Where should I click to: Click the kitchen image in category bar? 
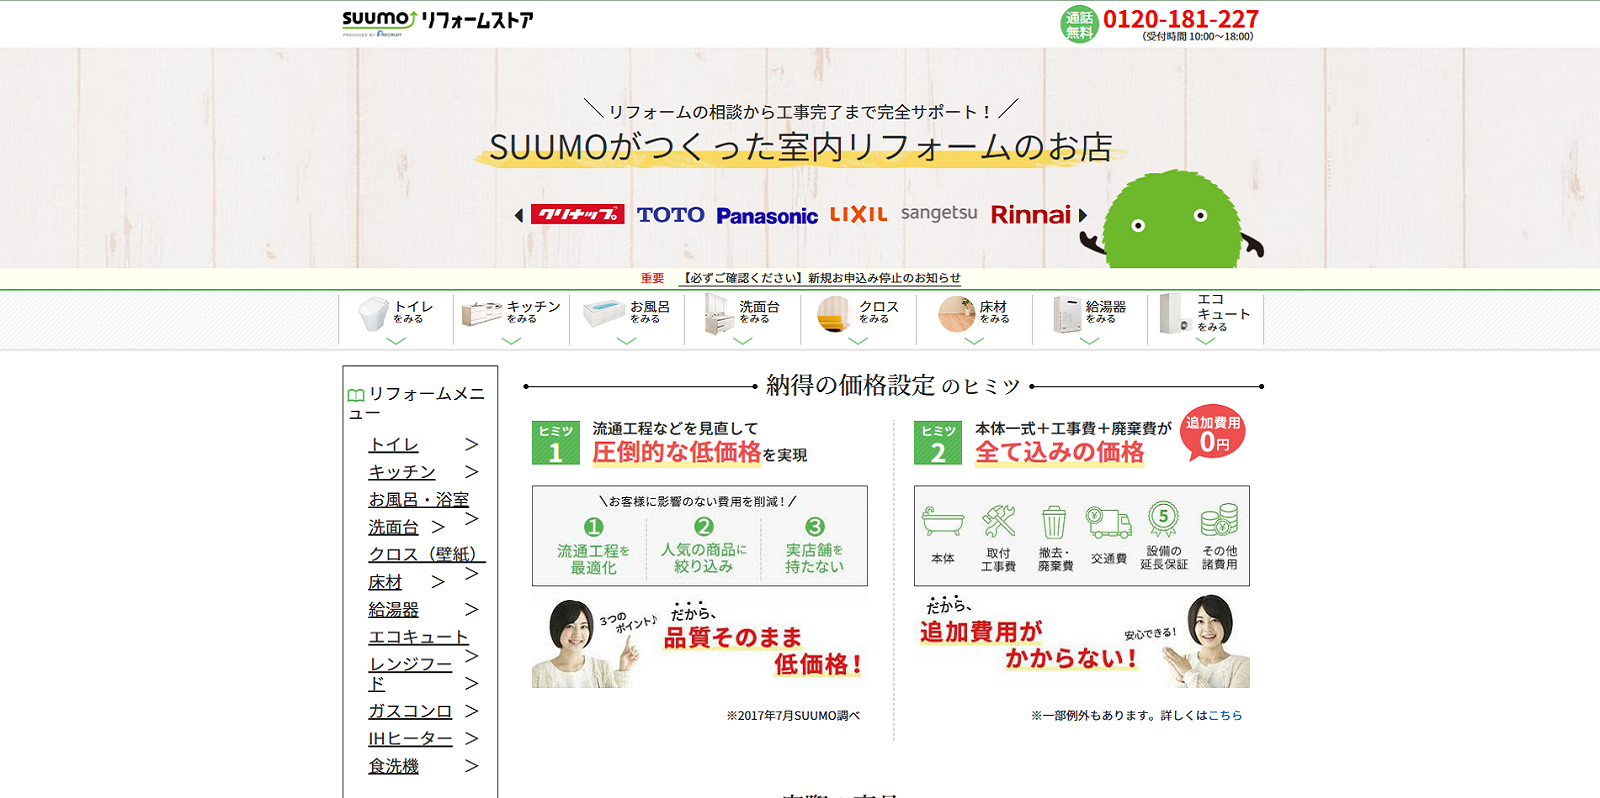[x=482, y=314]
